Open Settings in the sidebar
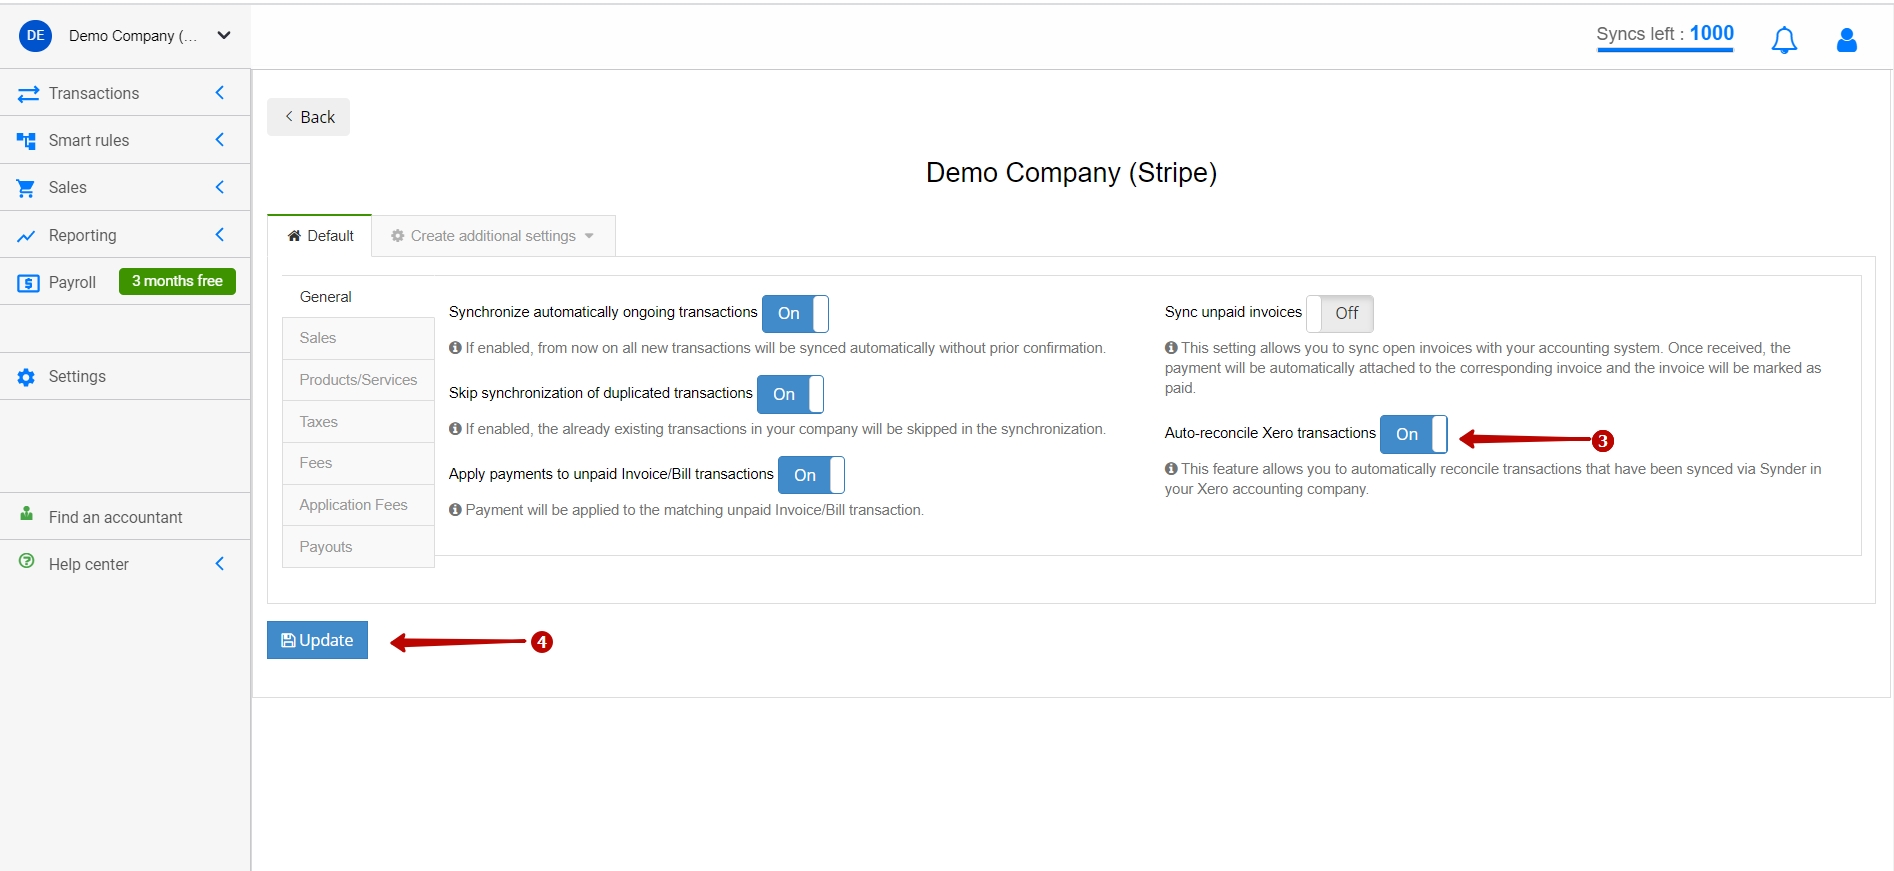Viewport: 1894px width, 871px height. (125, 377)
